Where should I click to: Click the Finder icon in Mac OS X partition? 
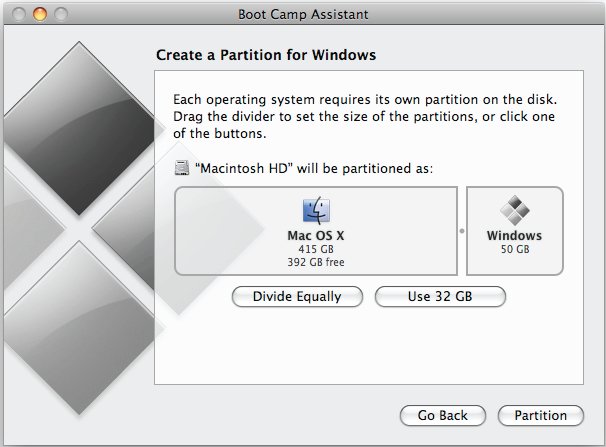315,211
